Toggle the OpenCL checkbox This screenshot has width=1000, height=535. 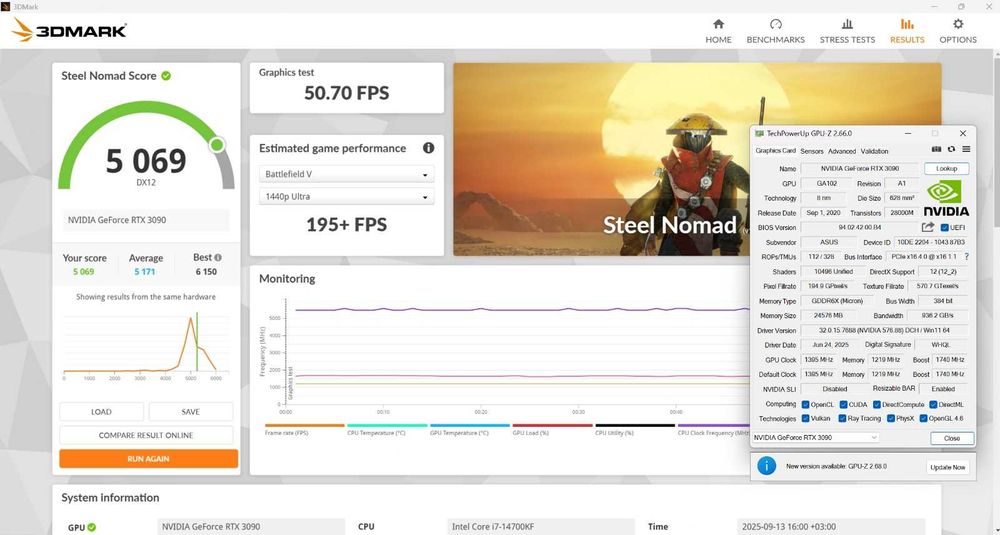[805, 405]
